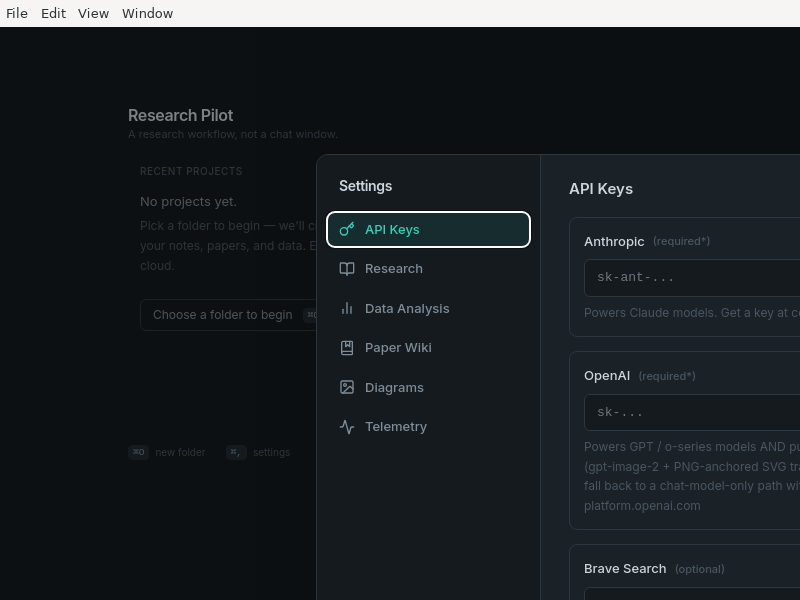Screen dimensions: 800x600
Task: Select the API Keys settings tab
Action: 429,230
